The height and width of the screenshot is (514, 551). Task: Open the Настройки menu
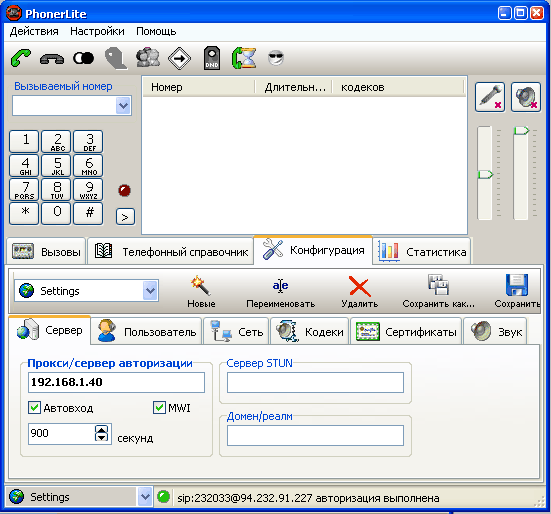pyautogui.click(x=97, y=32)
